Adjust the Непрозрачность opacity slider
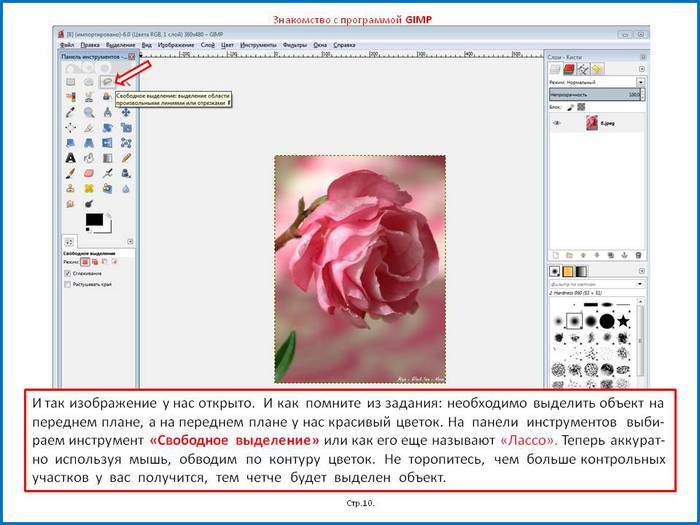Image resolution: width=700 pixels, height=525 pixels. (596, 95)
